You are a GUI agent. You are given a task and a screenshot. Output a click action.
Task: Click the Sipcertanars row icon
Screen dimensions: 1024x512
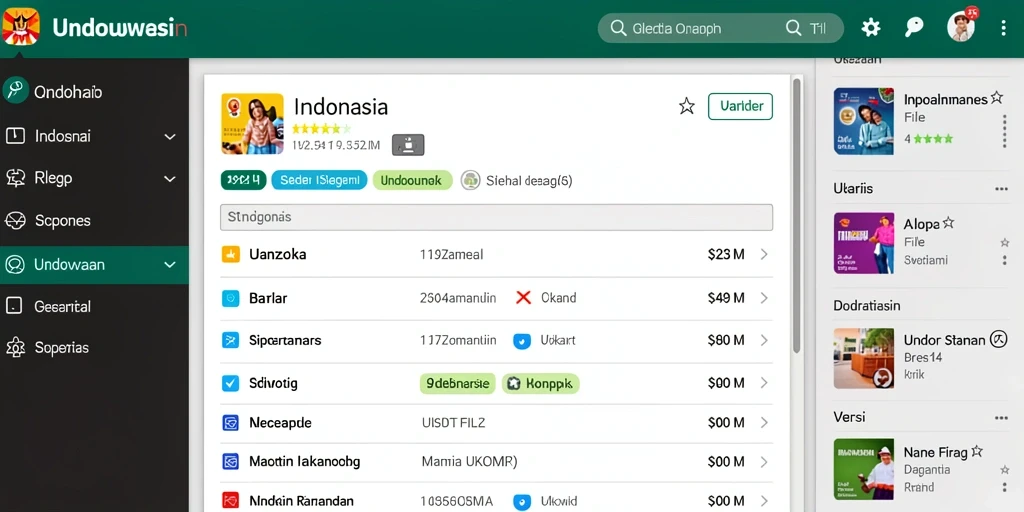[x=231, y=340]
